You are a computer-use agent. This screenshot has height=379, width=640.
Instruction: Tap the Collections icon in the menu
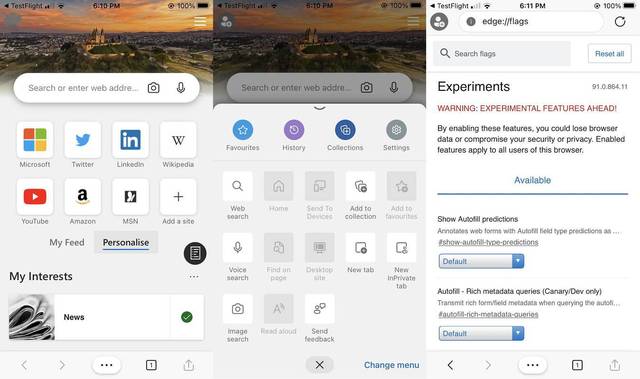(345, 130)
